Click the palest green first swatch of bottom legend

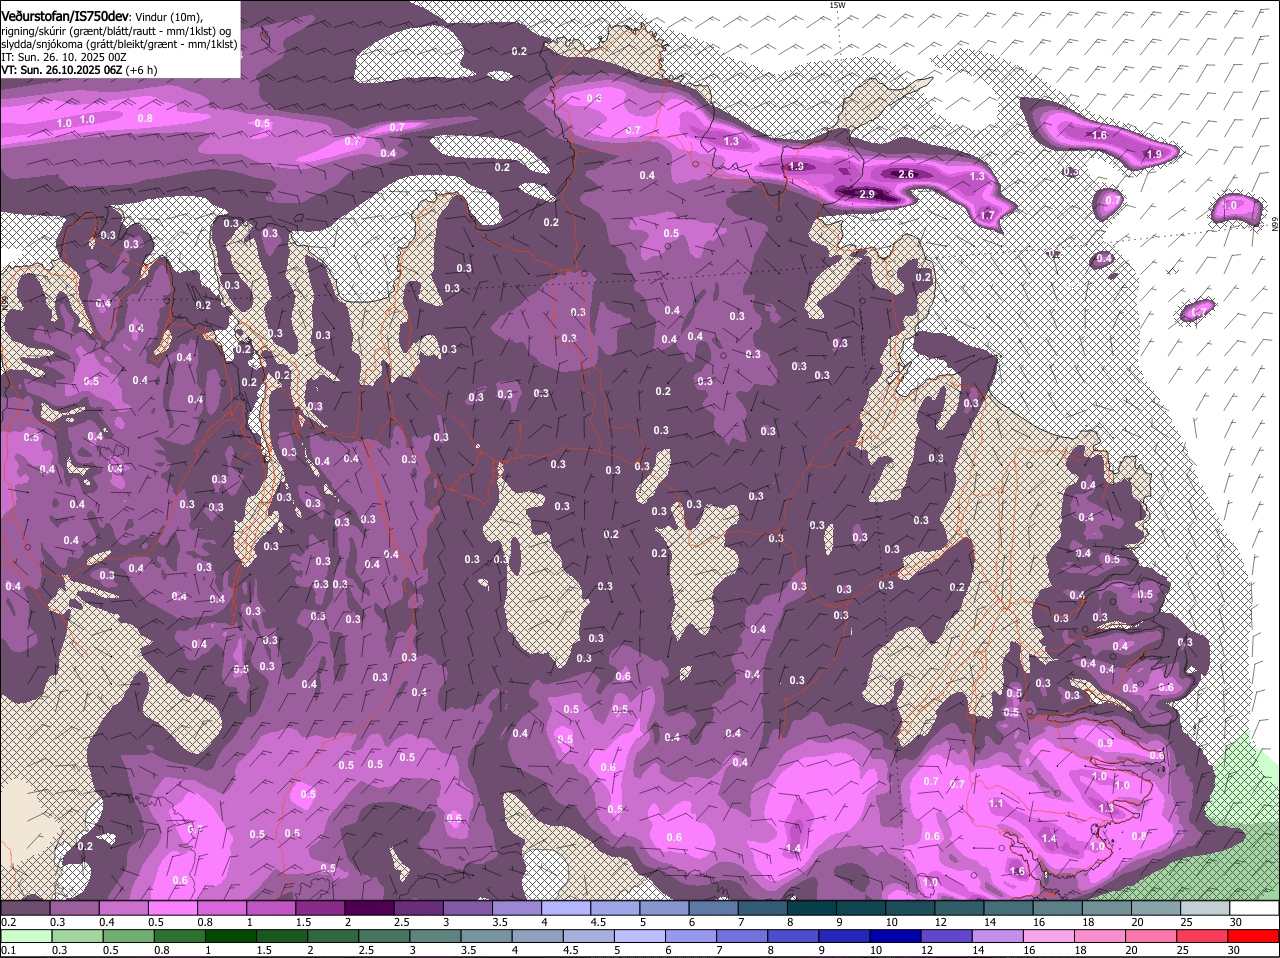click(25, 936)
